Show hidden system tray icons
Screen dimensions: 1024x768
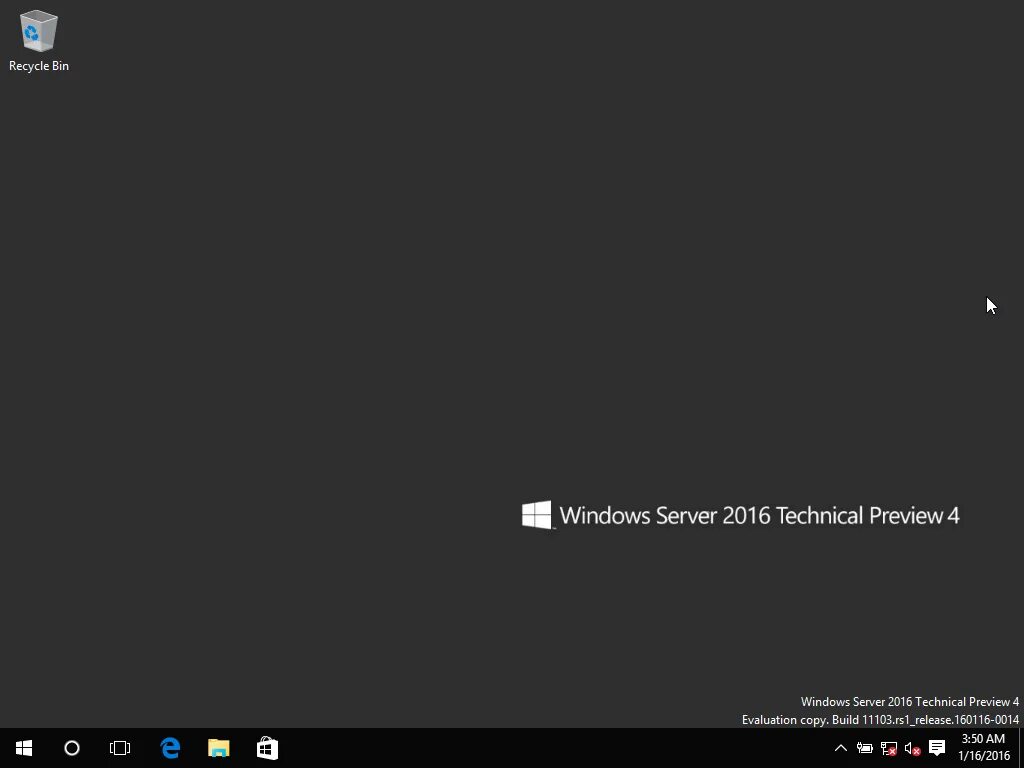point(840,748)
